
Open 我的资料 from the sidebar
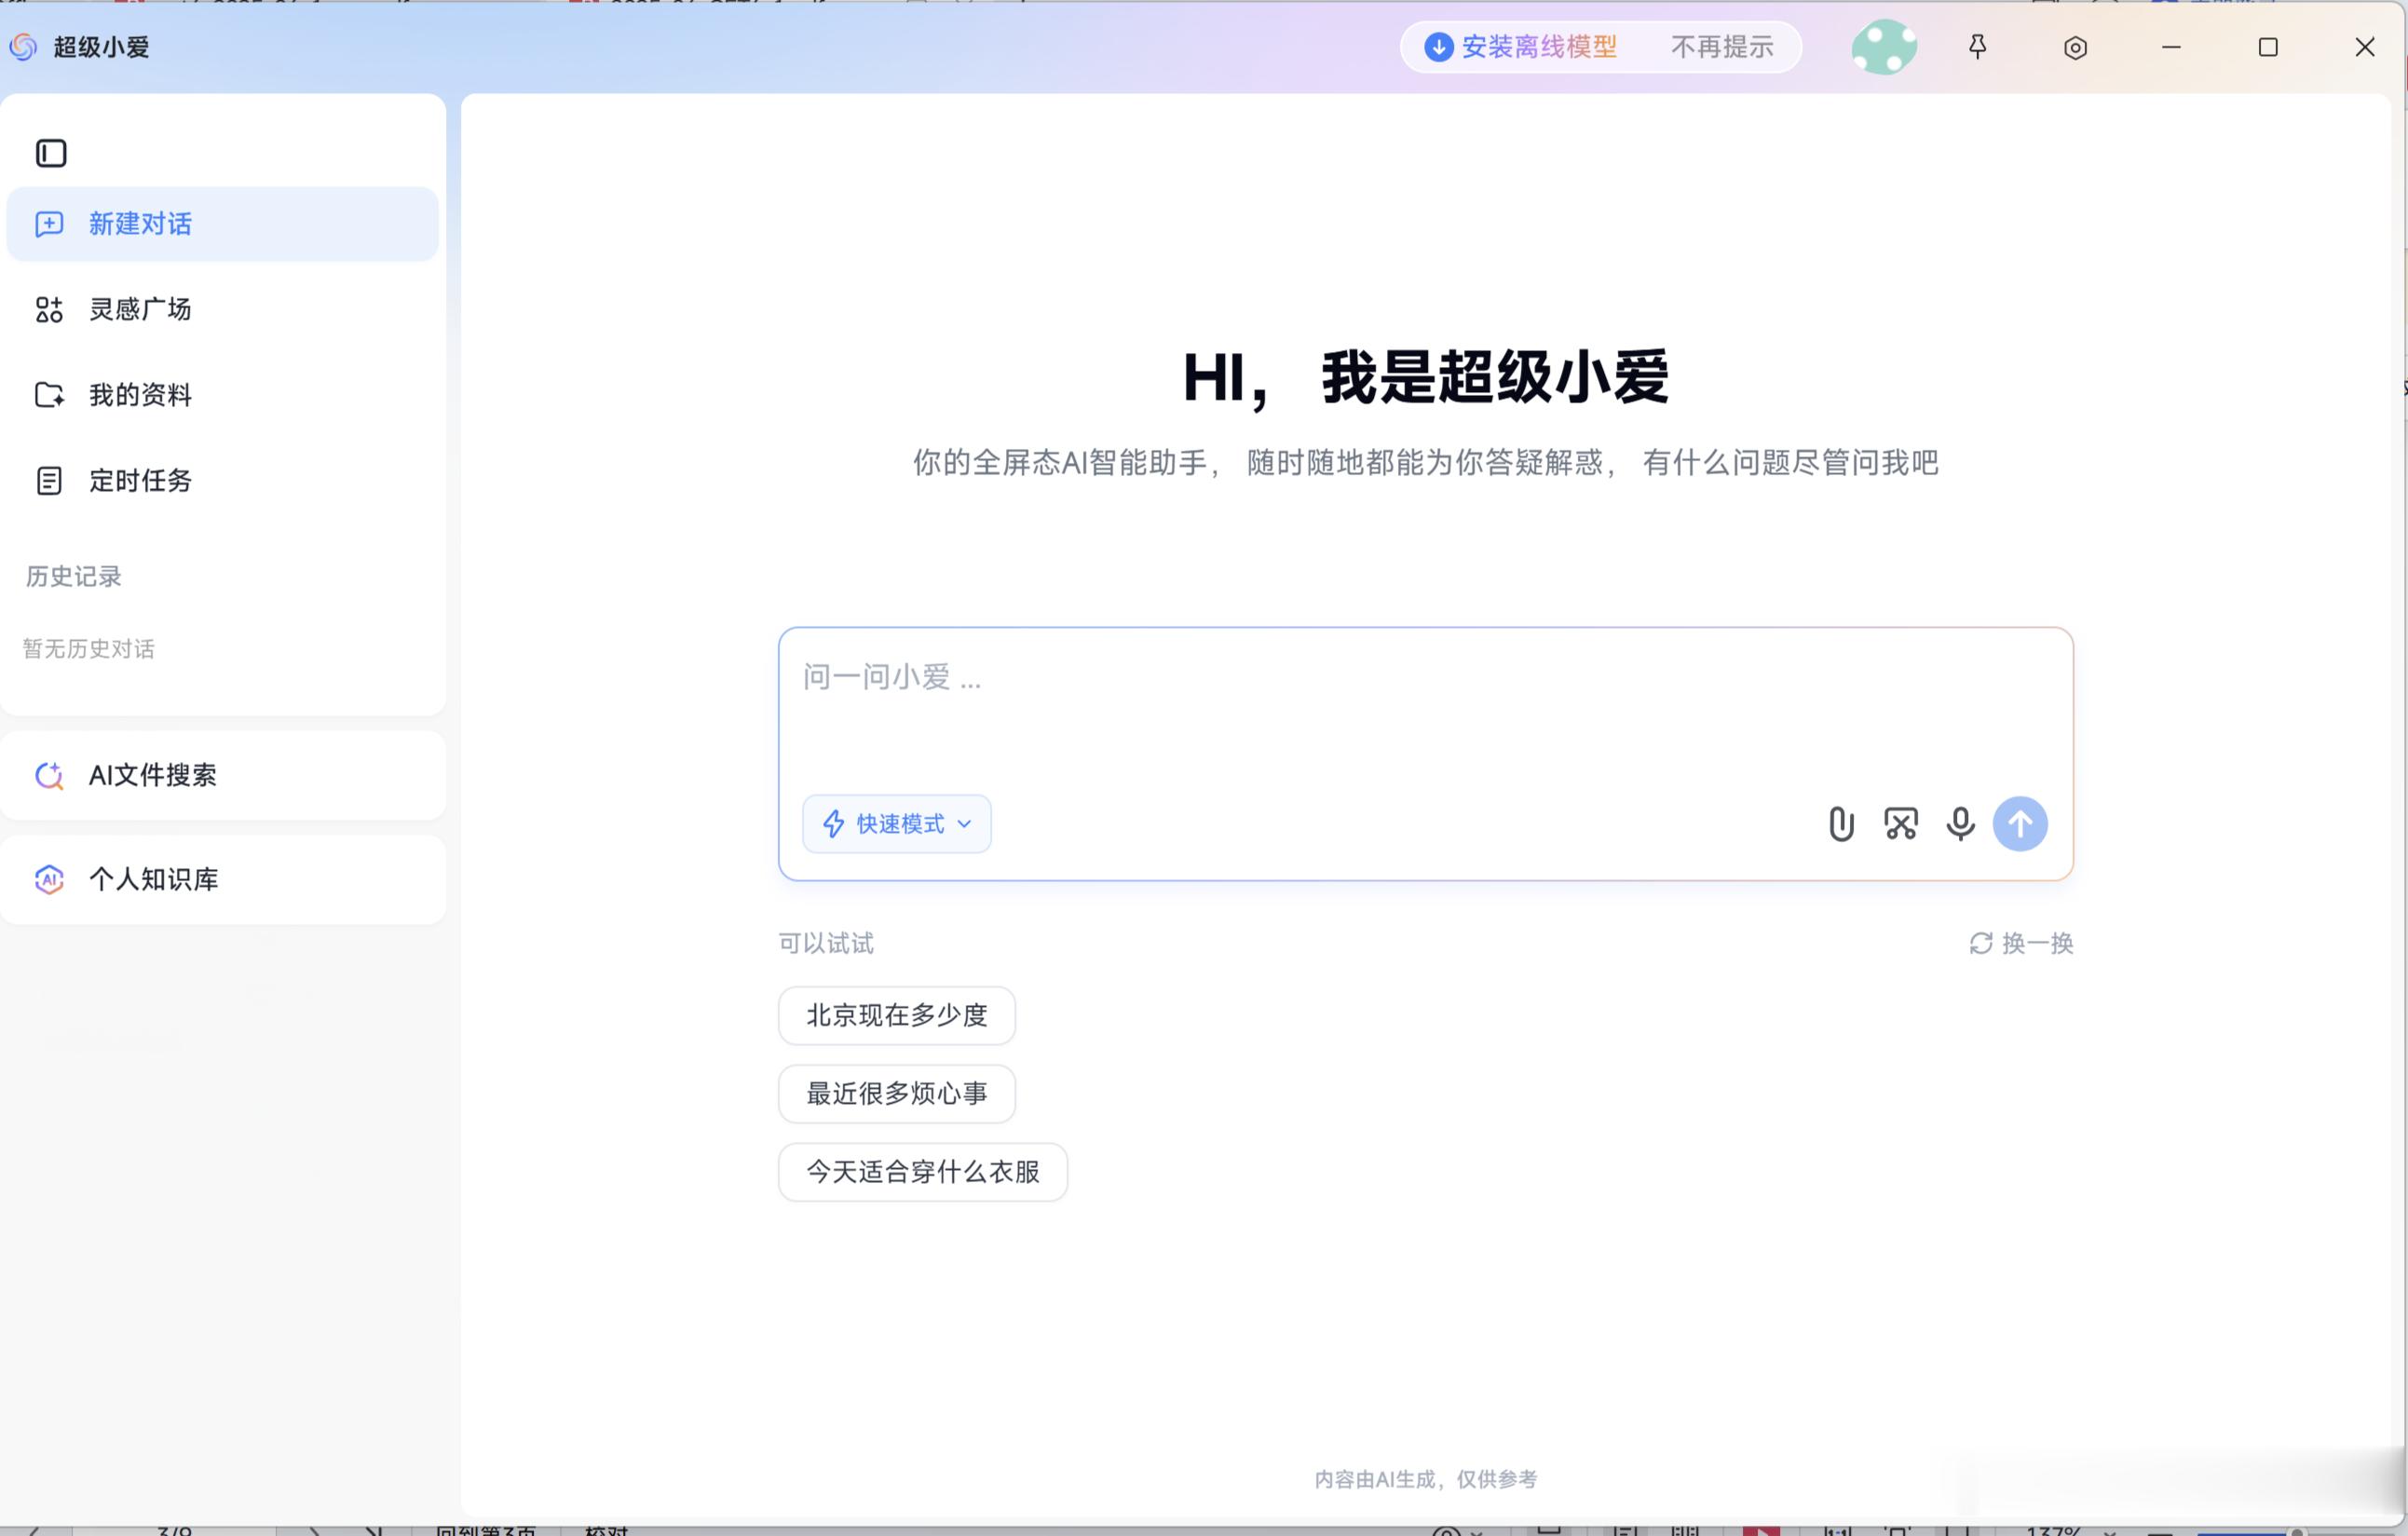point(222,395)
